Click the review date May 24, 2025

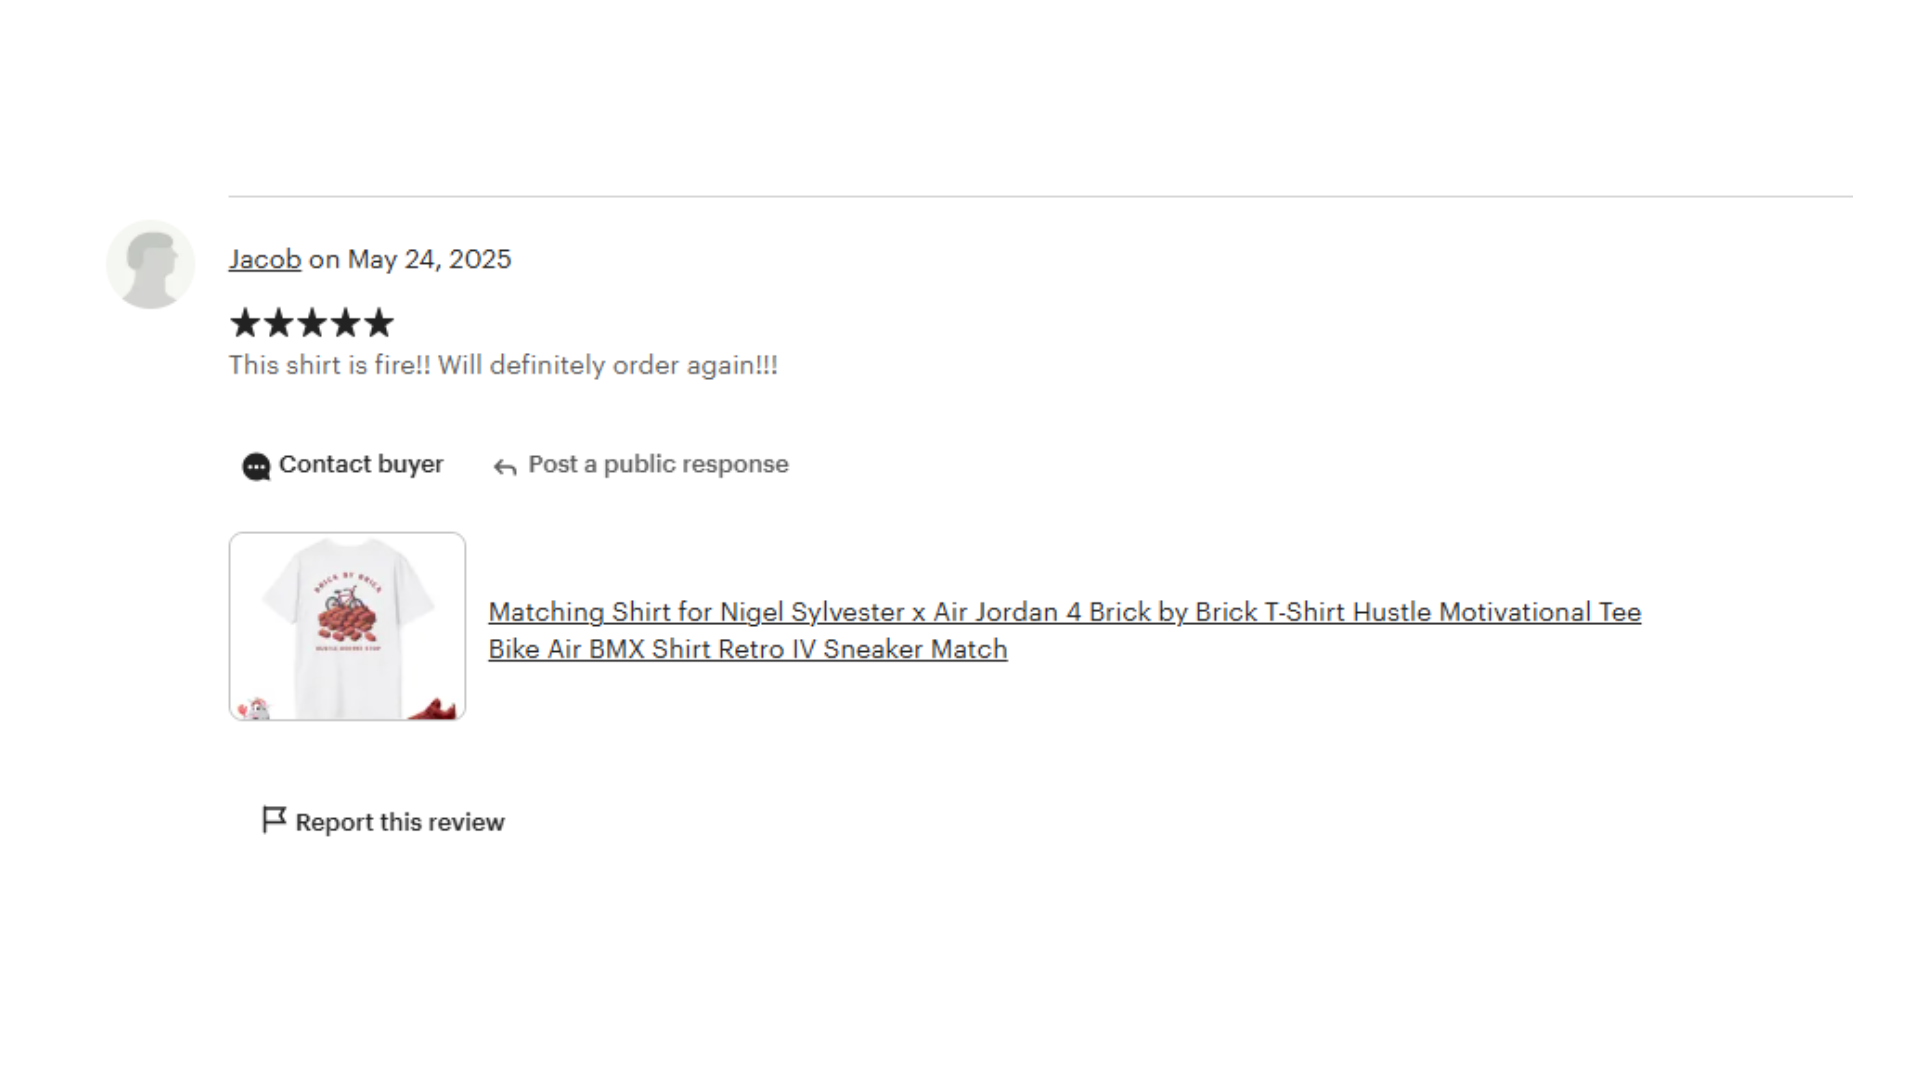pyautogui.click(x=429, y=259)
